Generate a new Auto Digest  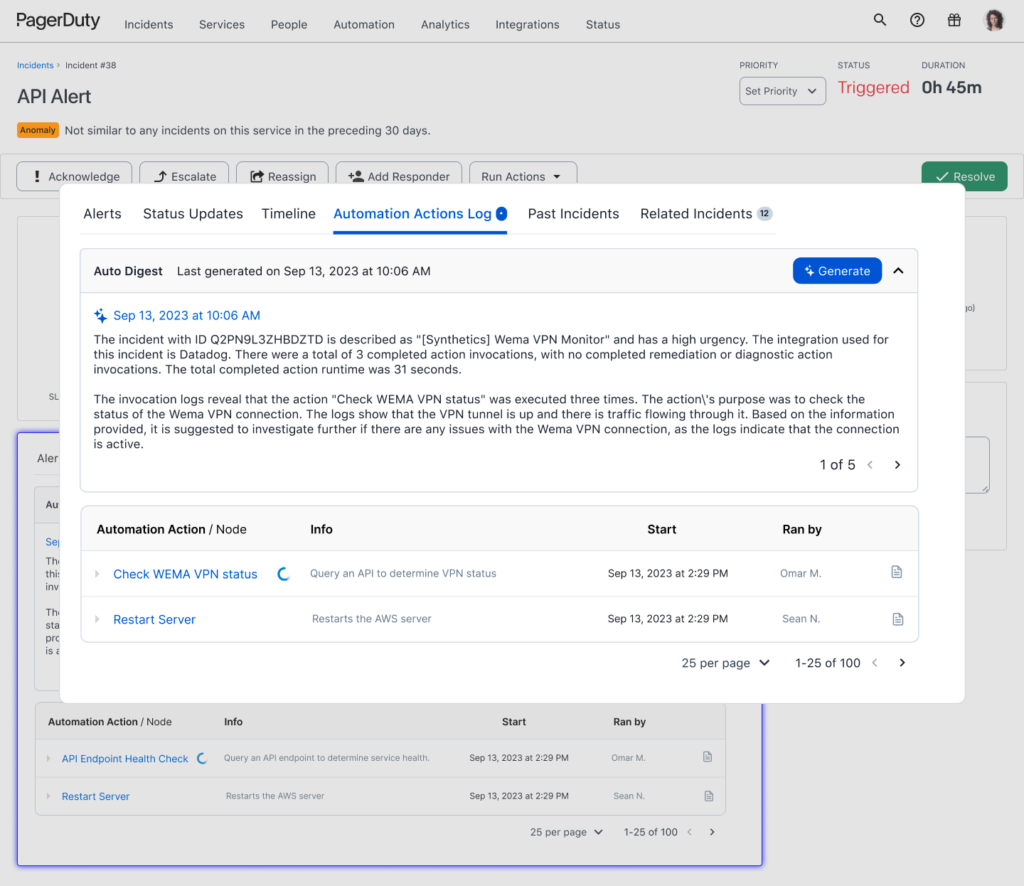837,270
